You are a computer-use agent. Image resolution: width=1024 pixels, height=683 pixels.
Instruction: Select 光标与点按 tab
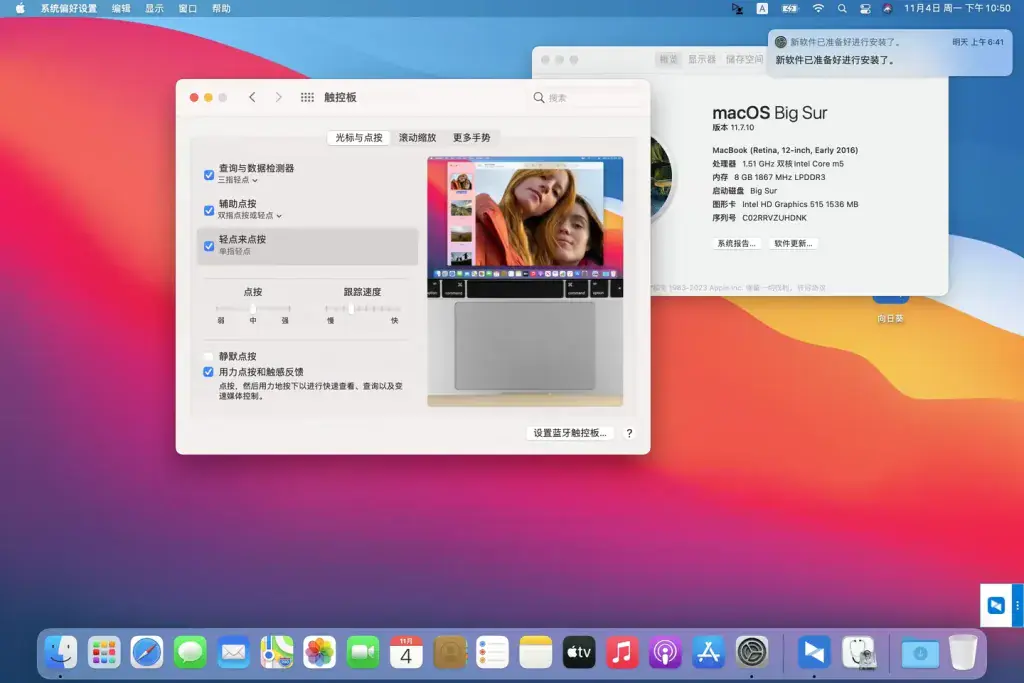tap(359, 138)
